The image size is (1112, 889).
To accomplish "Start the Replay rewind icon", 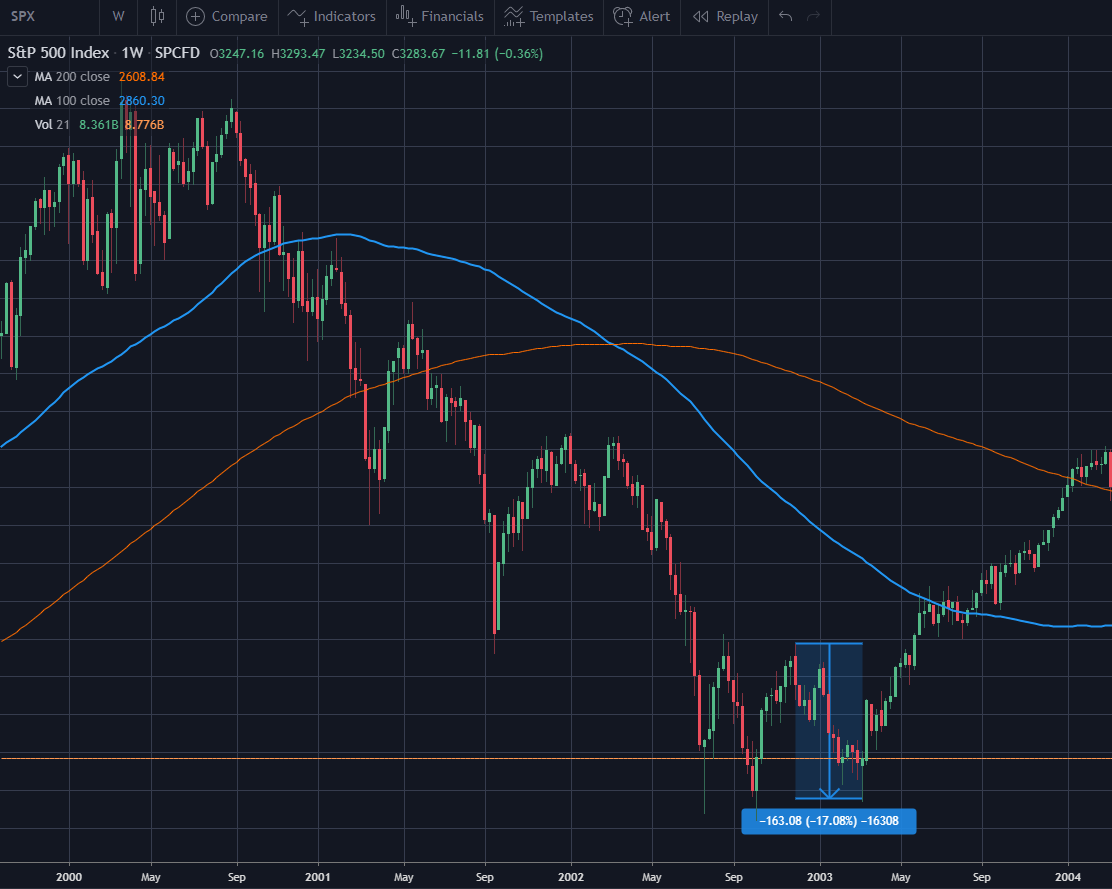I will pos(701,16).
